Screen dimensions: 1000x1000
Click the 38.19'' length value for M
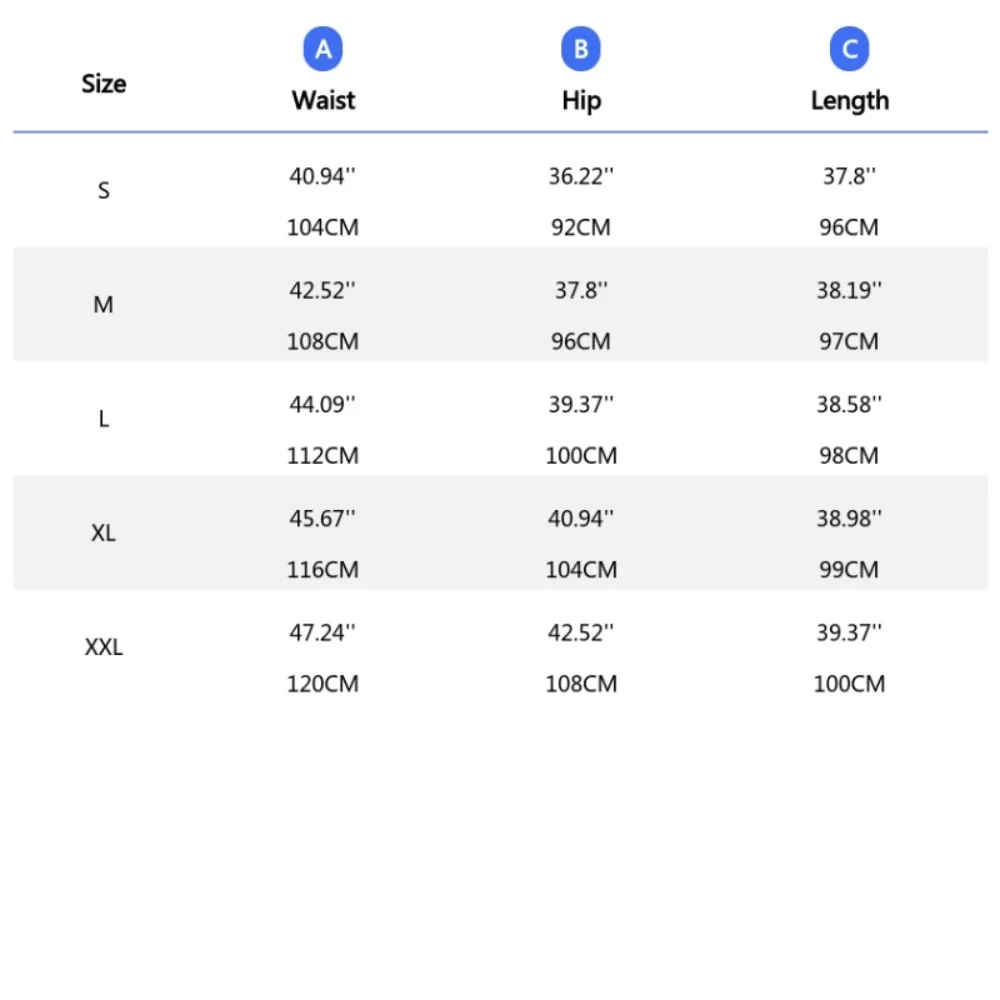point(849,291)
